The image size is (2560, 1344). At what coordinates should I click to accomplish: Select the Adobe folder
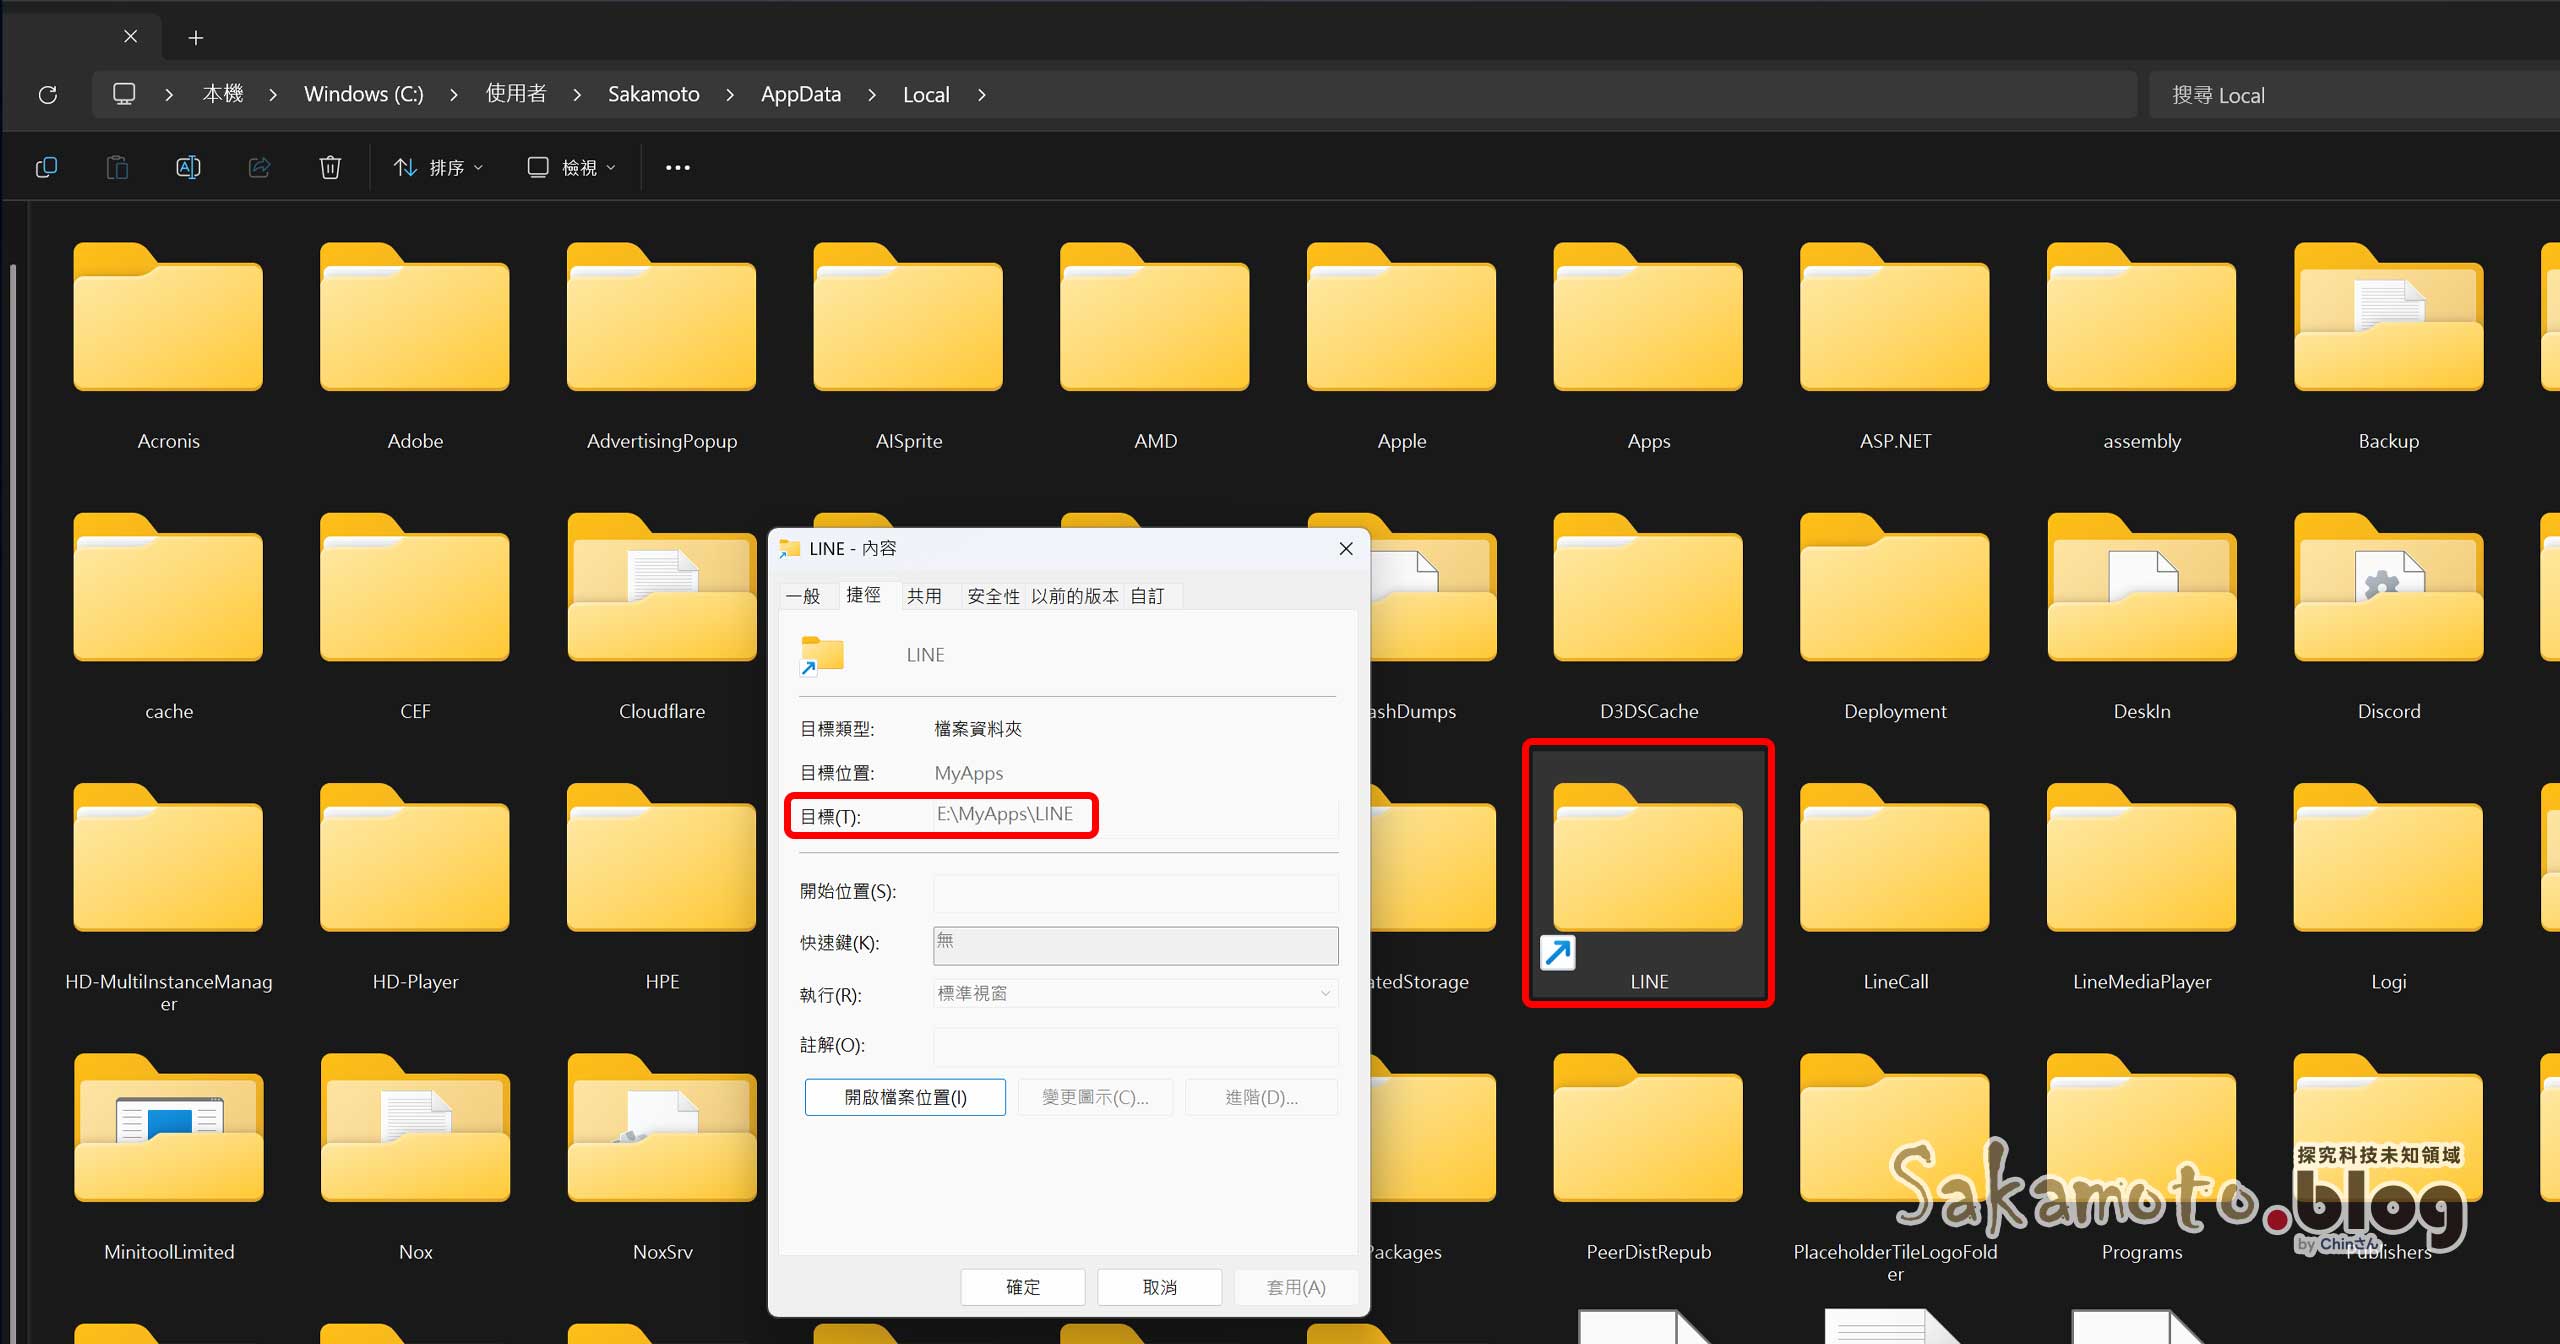415,346
